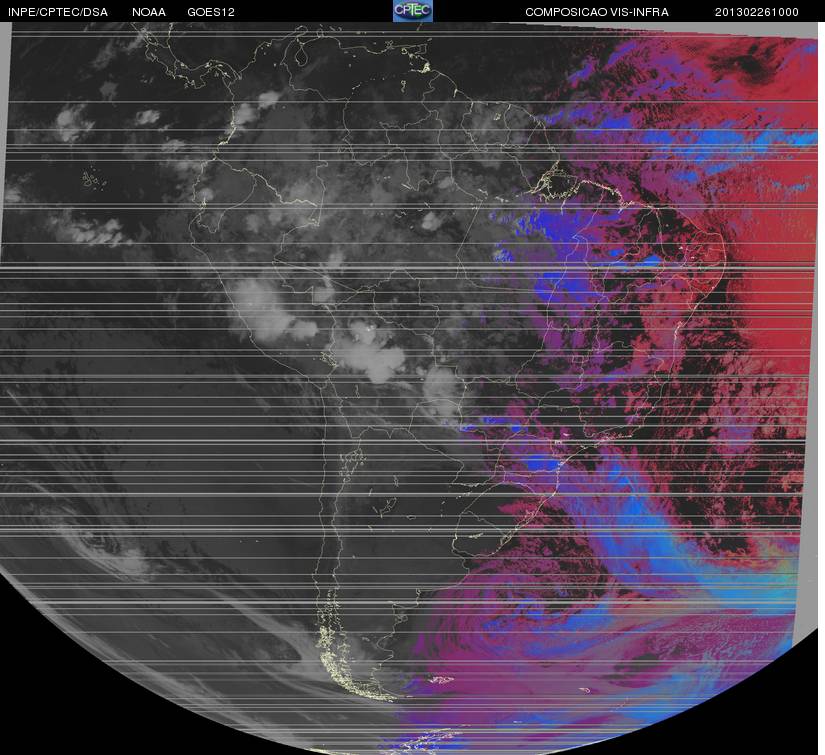Viewport: 825px width, 755px height.
Task: Select the GOES12 satellite label
Action: (211, 12)
